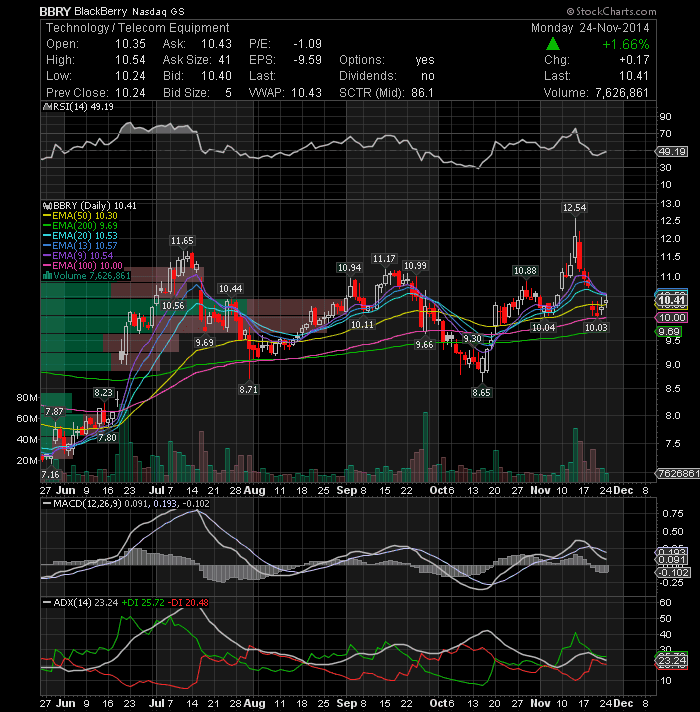Click the BBRY (Daily) 10.41 chart label
The width and height of the screenshot is (700, 712).
coord(94,206)
